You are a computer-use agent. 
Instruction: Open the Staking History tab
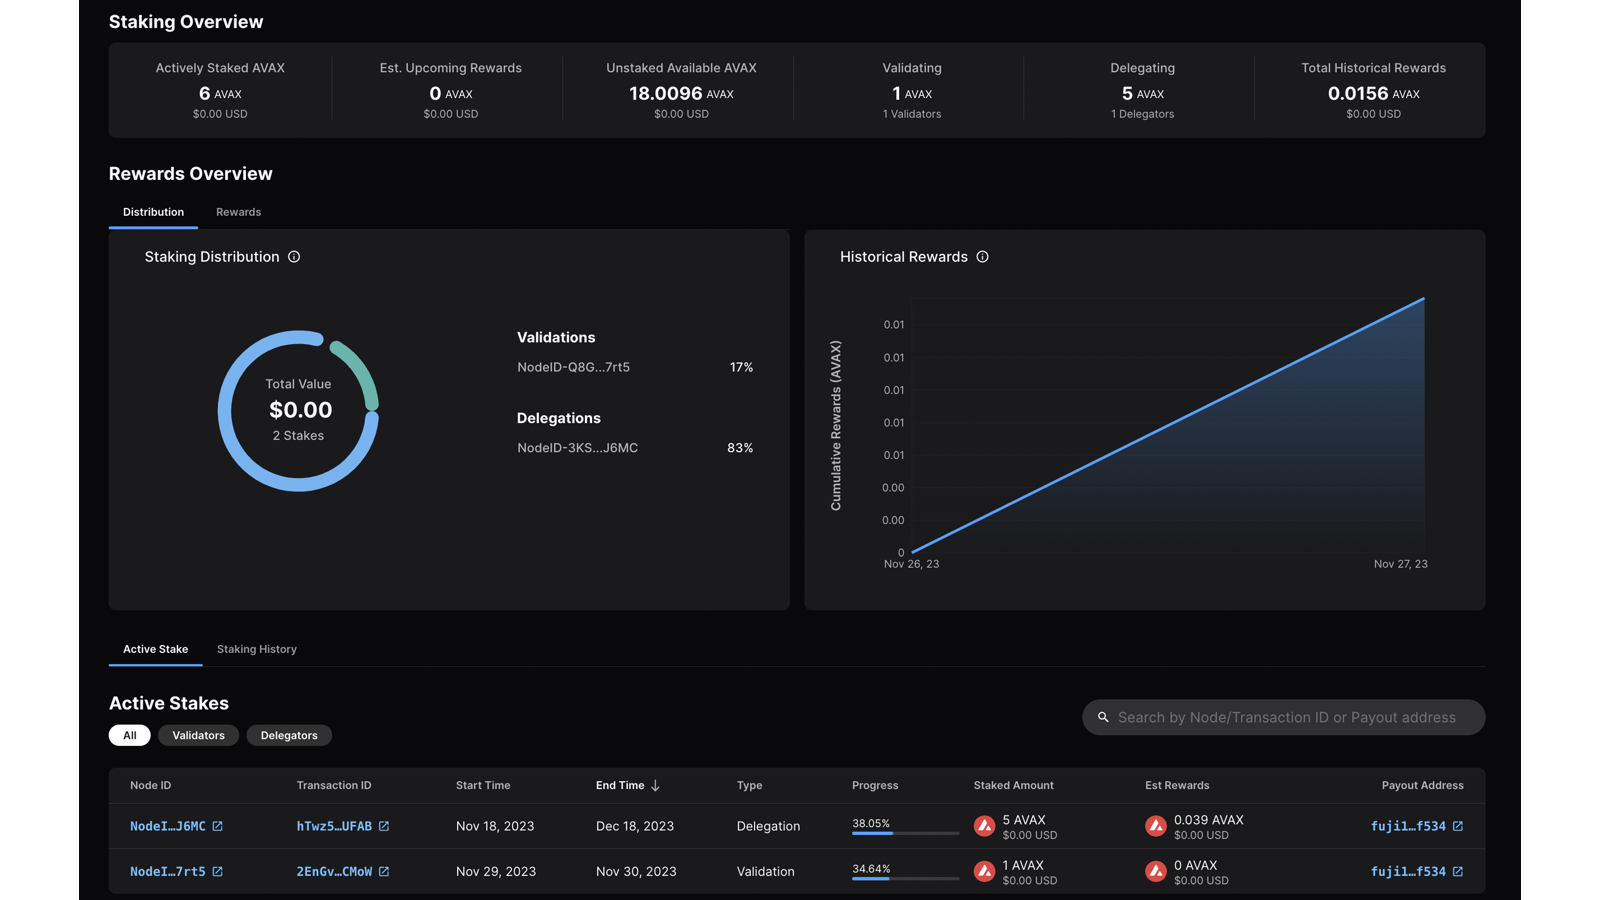(257, 649)
